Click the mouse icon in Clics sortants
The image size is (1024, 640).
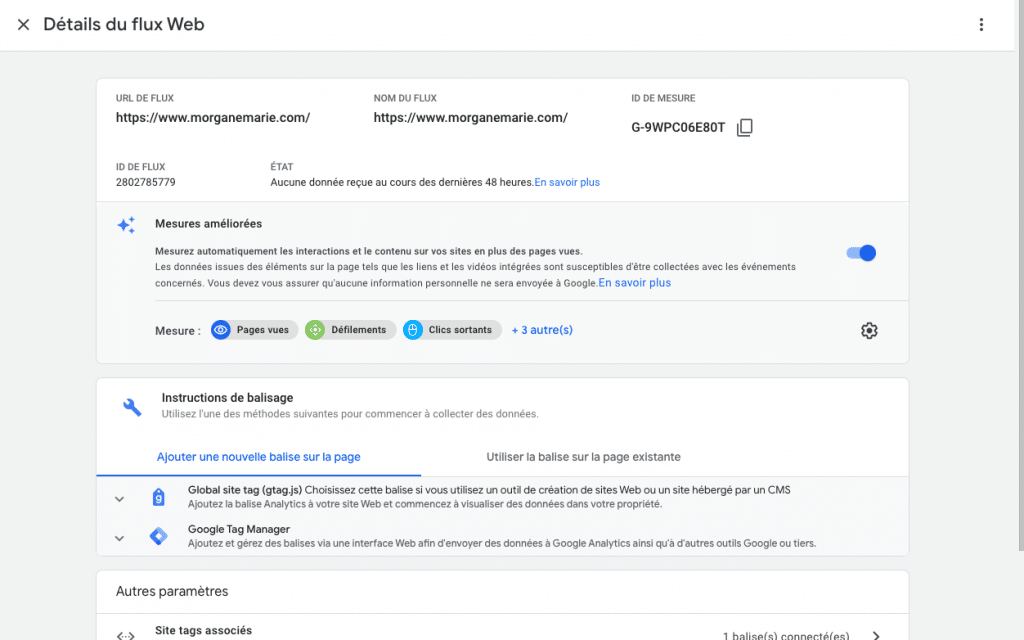(413, 330)
